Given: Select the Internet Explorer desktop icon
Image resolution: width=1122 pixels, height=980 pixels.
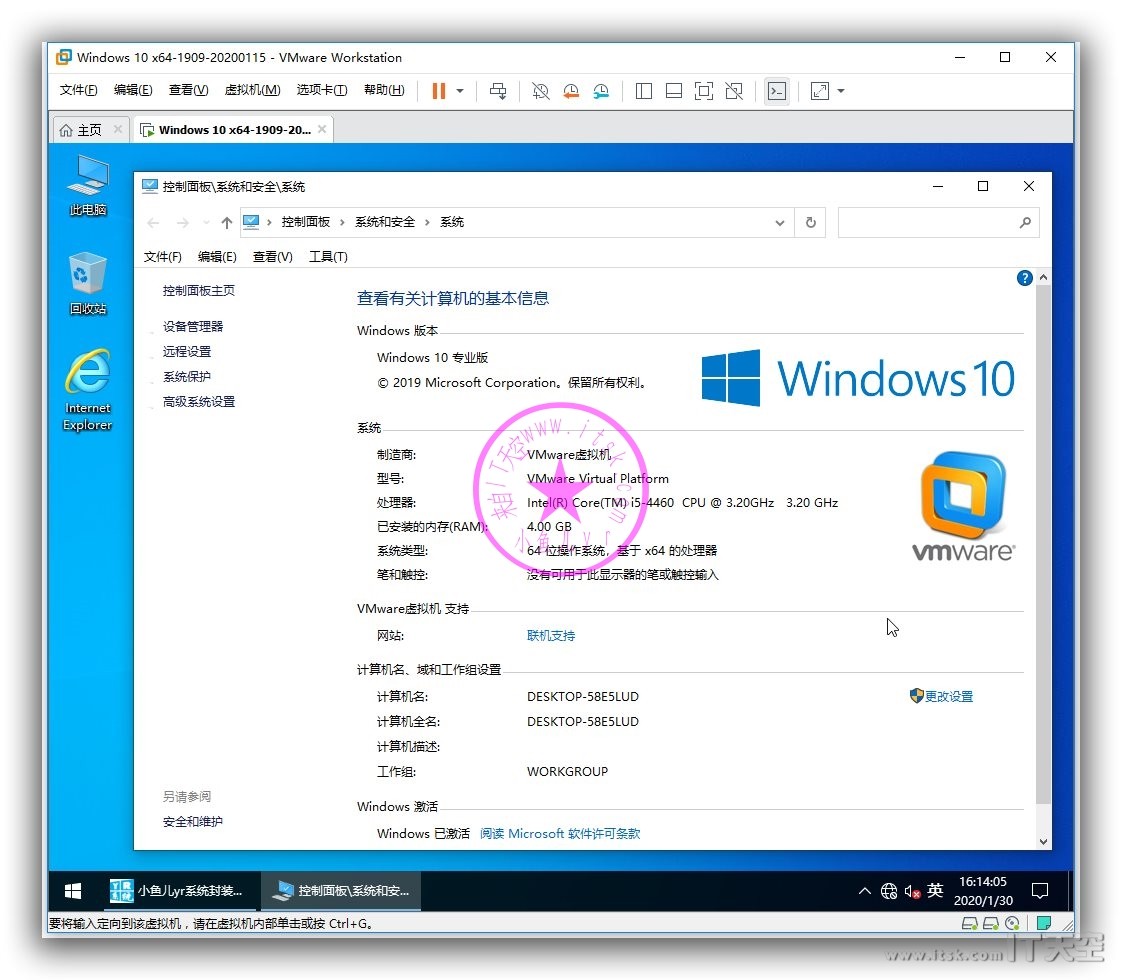Looking at the screenshot, I should tap(88, 390).
